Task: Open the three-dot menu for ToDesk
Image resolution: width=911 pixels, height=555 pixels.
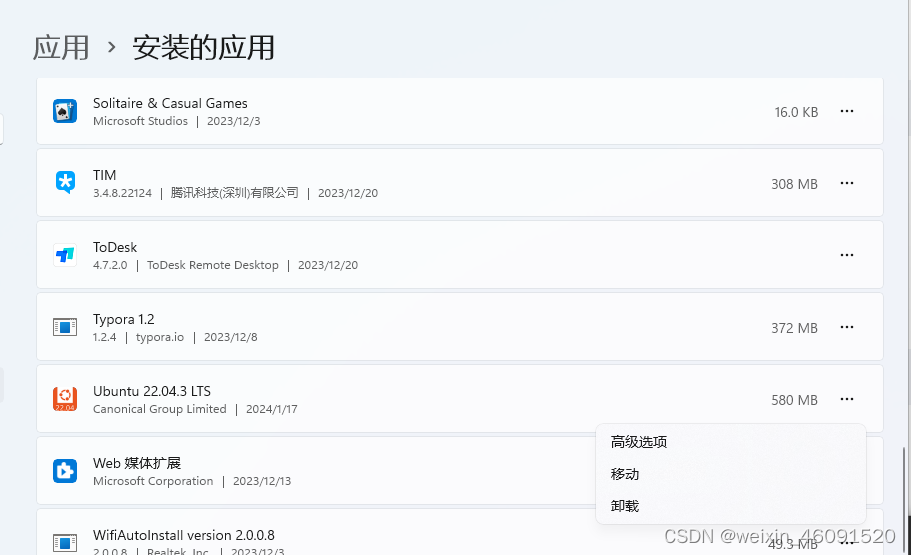Action: click(847, 255)
